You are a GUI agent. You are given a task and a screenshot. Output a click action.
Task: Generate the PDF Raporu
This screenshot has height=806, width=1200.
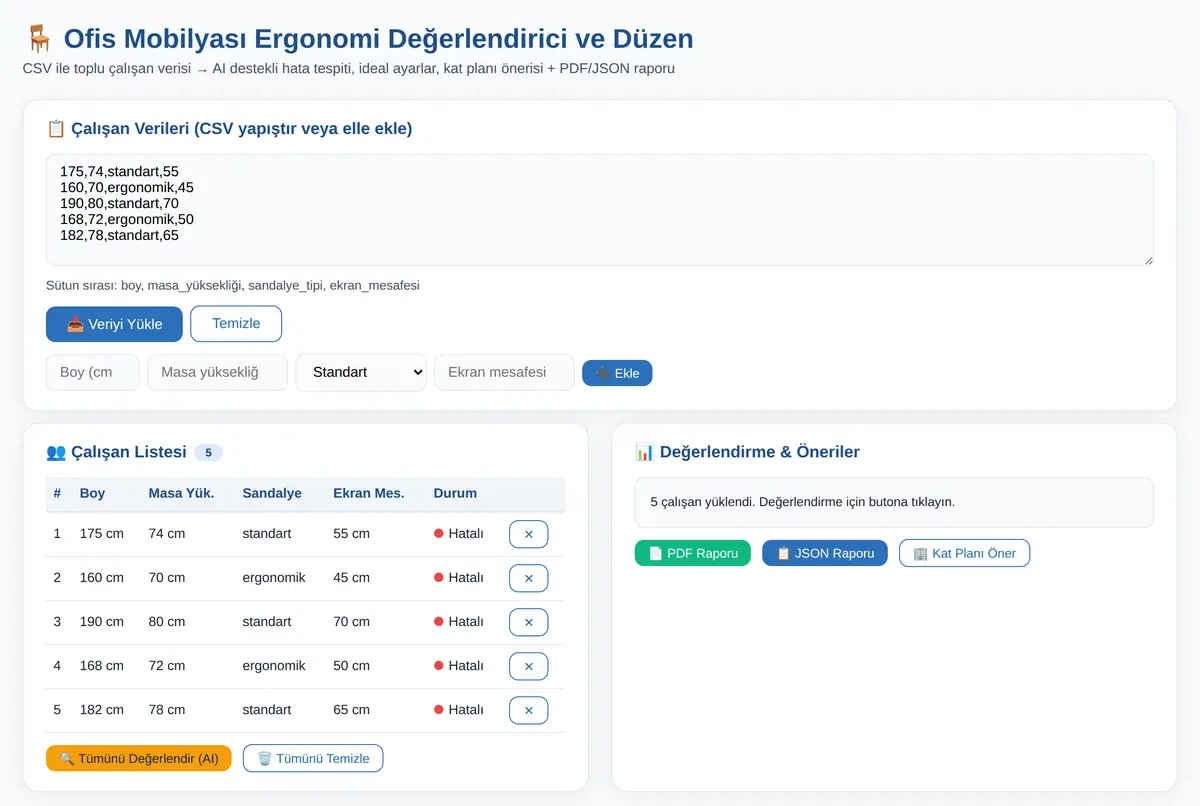693,553
